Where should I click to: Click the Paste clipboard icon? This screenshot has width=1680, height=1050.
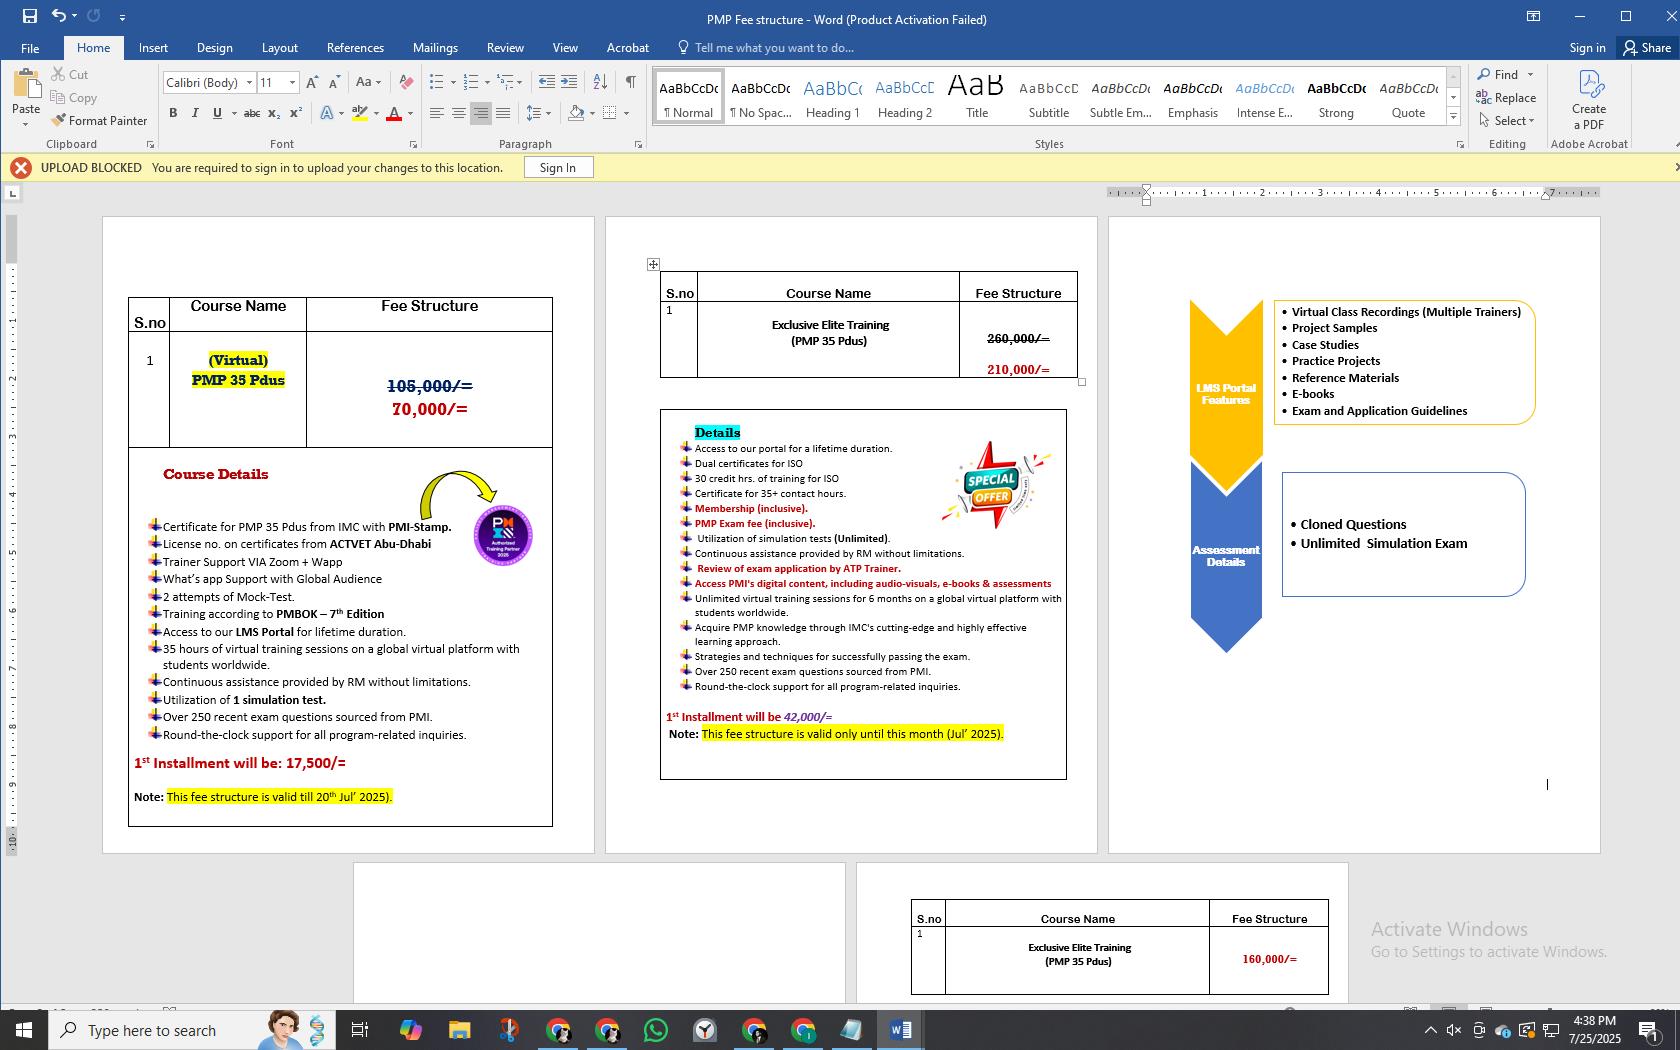coord(26,84)
